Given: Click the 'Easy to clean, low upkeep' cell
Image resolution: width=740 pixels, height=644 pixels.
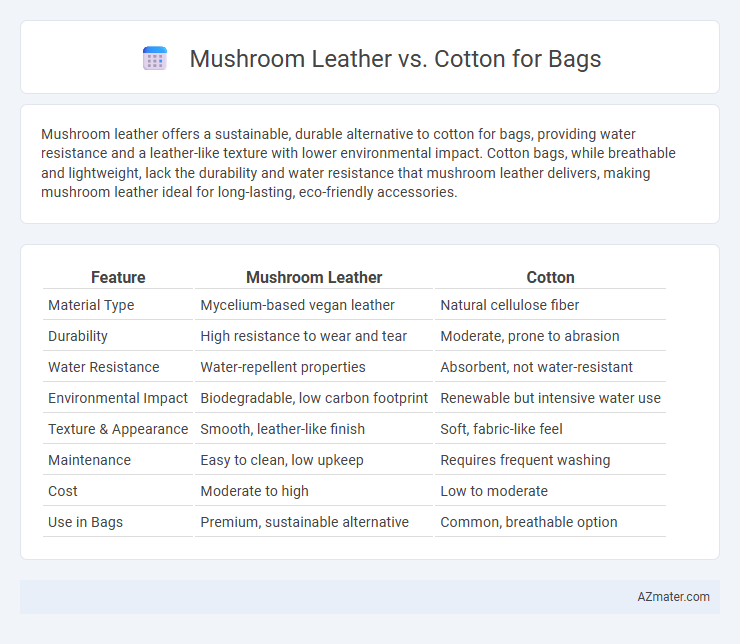Looking at the screenshot, I should [282, 460].
